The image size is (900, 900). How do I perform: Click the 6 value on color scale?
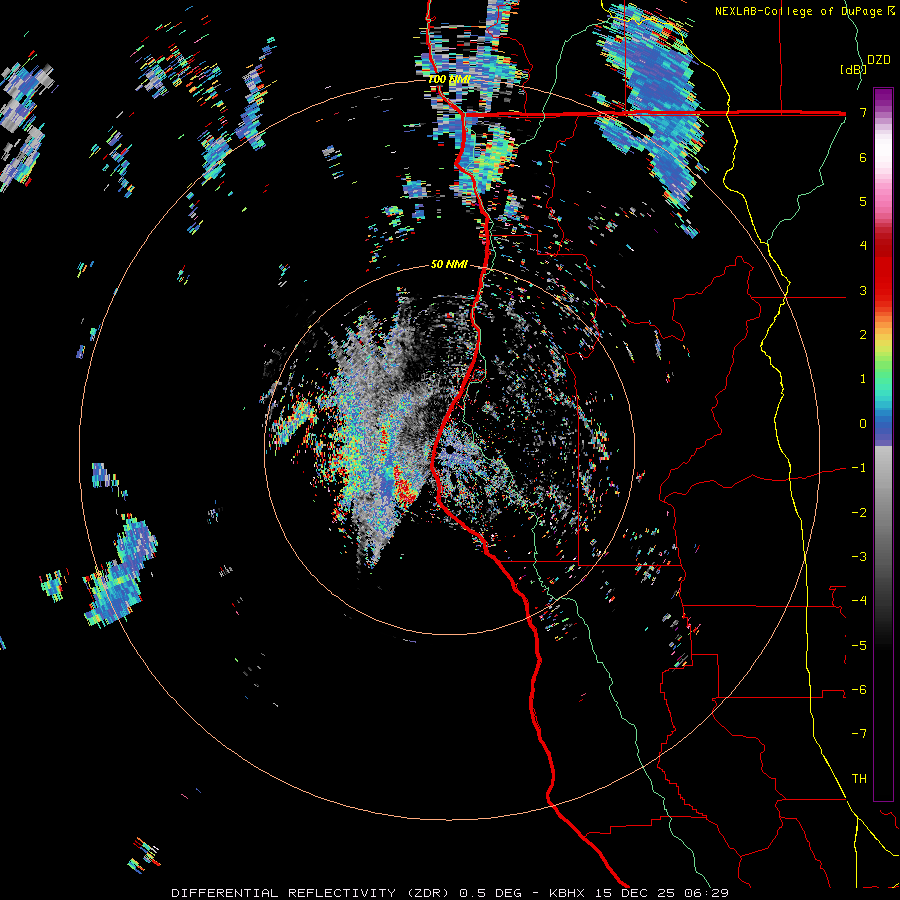point(863,157)
